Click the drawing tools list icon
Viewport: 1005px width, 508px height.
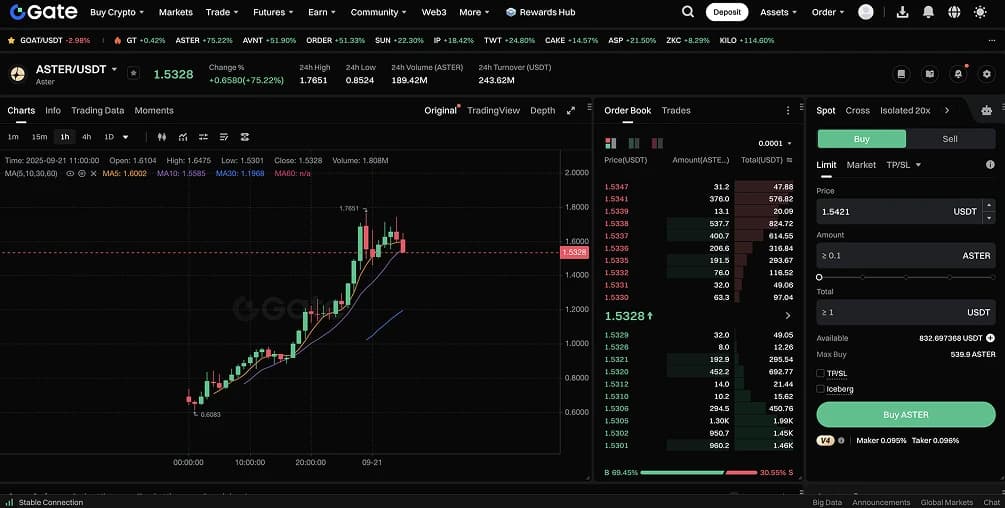click(x=224, y=137)
